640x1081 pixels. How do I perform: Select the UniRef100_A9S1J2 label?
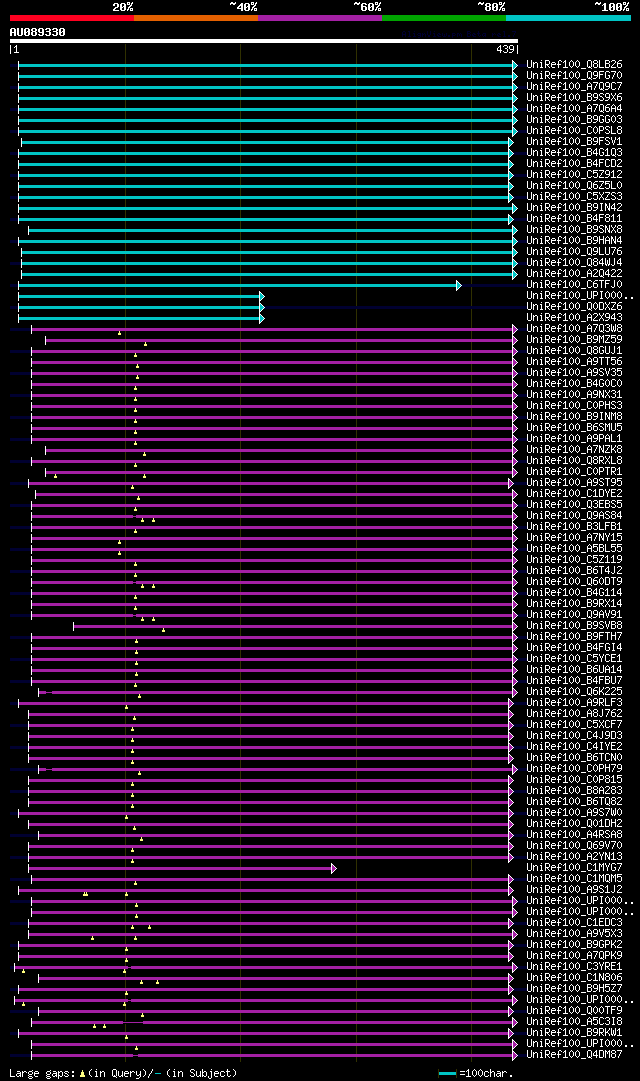coord(574,891)
